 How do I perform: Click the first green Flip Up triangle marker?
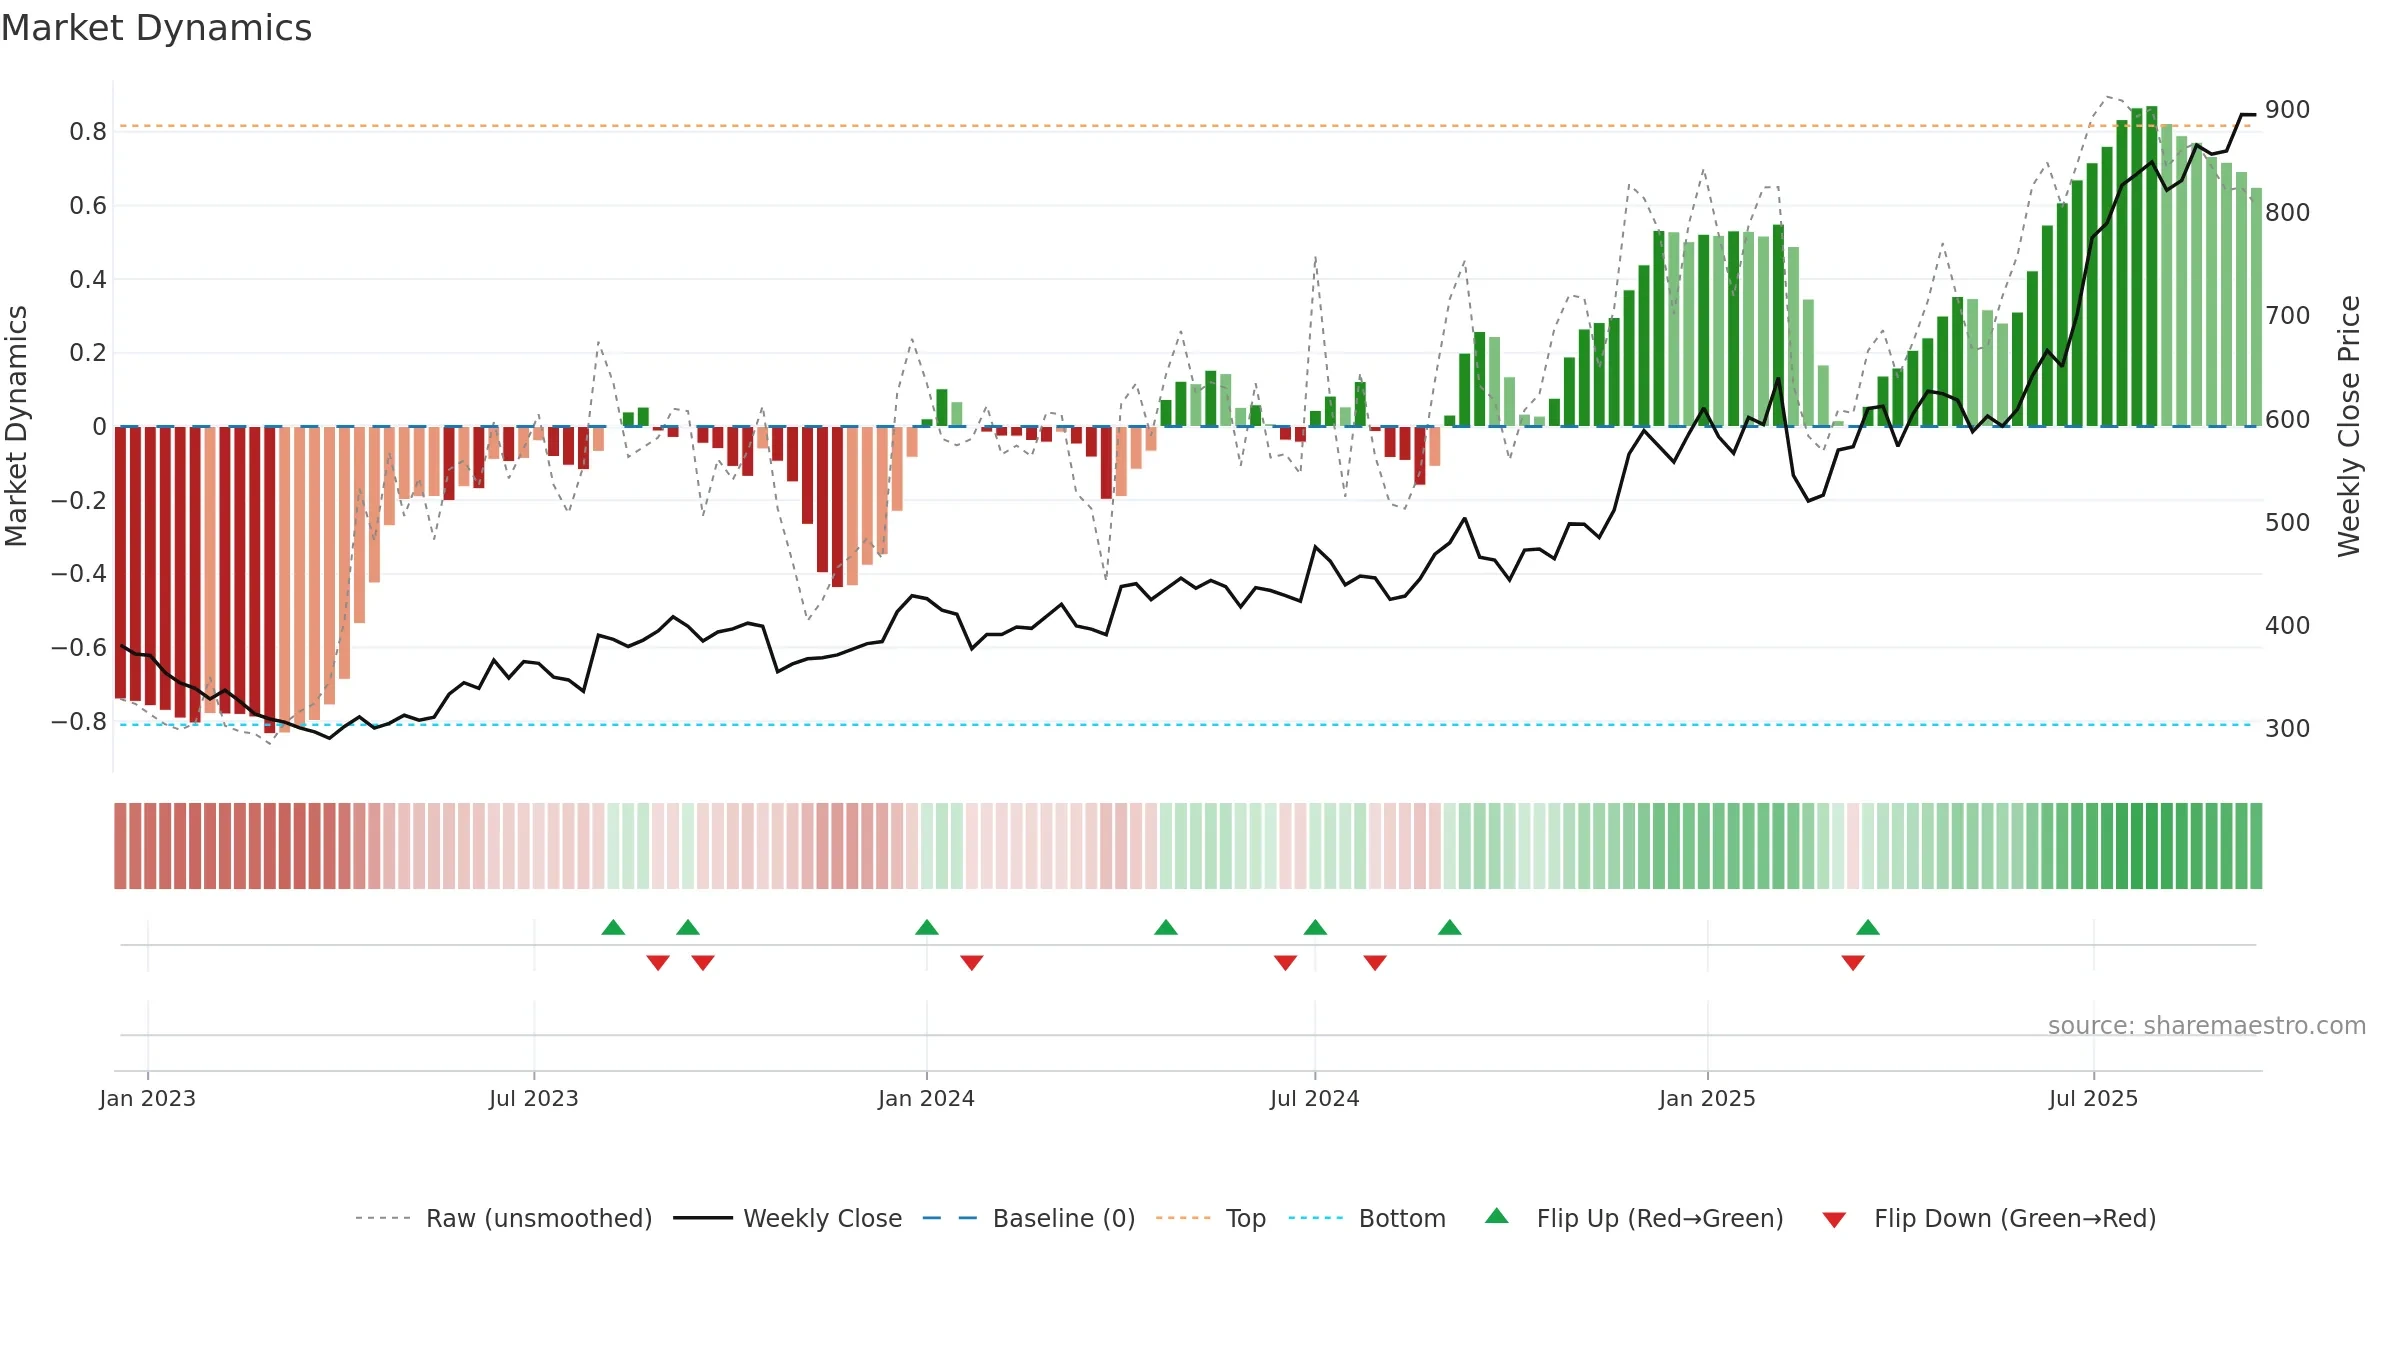(x=613, y=927)
